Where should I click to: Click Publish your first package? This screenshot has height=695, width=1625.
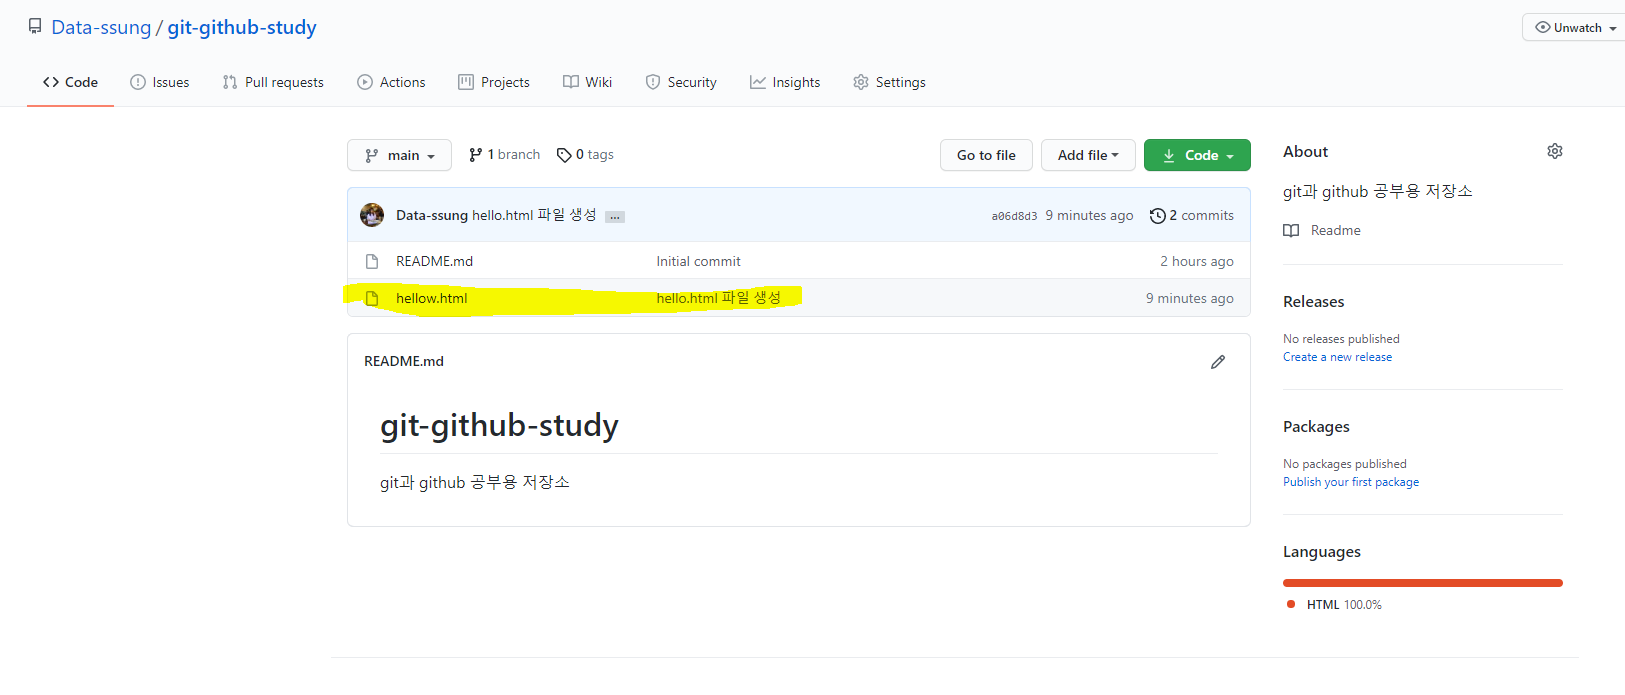pyautogui.click(x=1351, y=482)
